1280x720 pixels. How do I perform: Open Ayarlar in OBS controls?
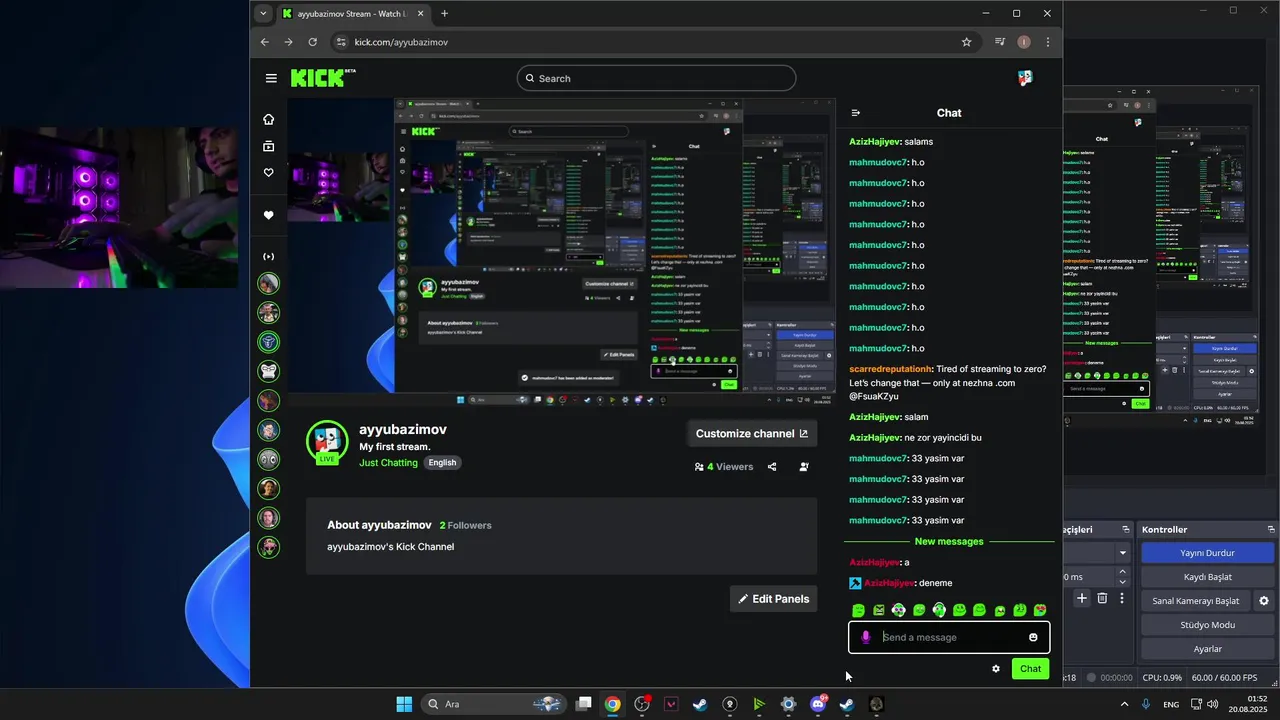(x=1207, y=649)
